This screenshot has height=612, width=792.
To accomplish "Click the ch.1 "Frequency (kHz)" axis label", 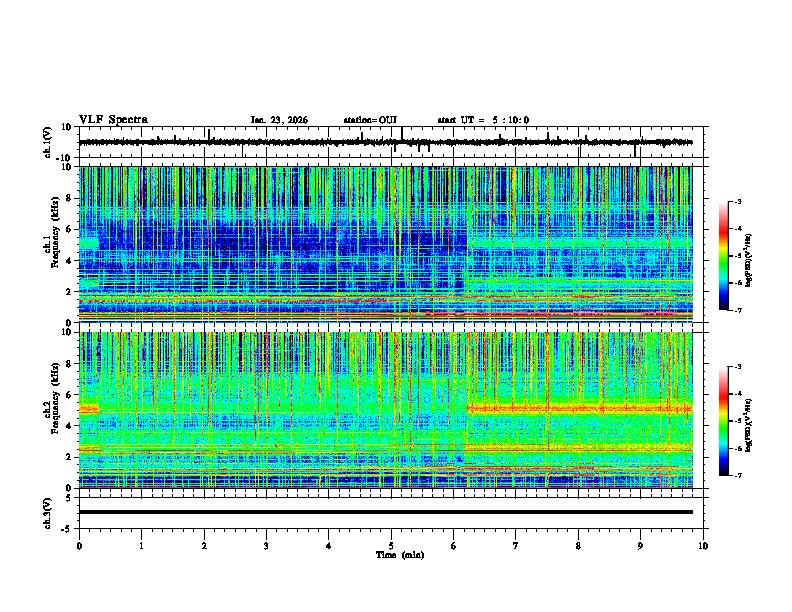I will coord(56,232).
